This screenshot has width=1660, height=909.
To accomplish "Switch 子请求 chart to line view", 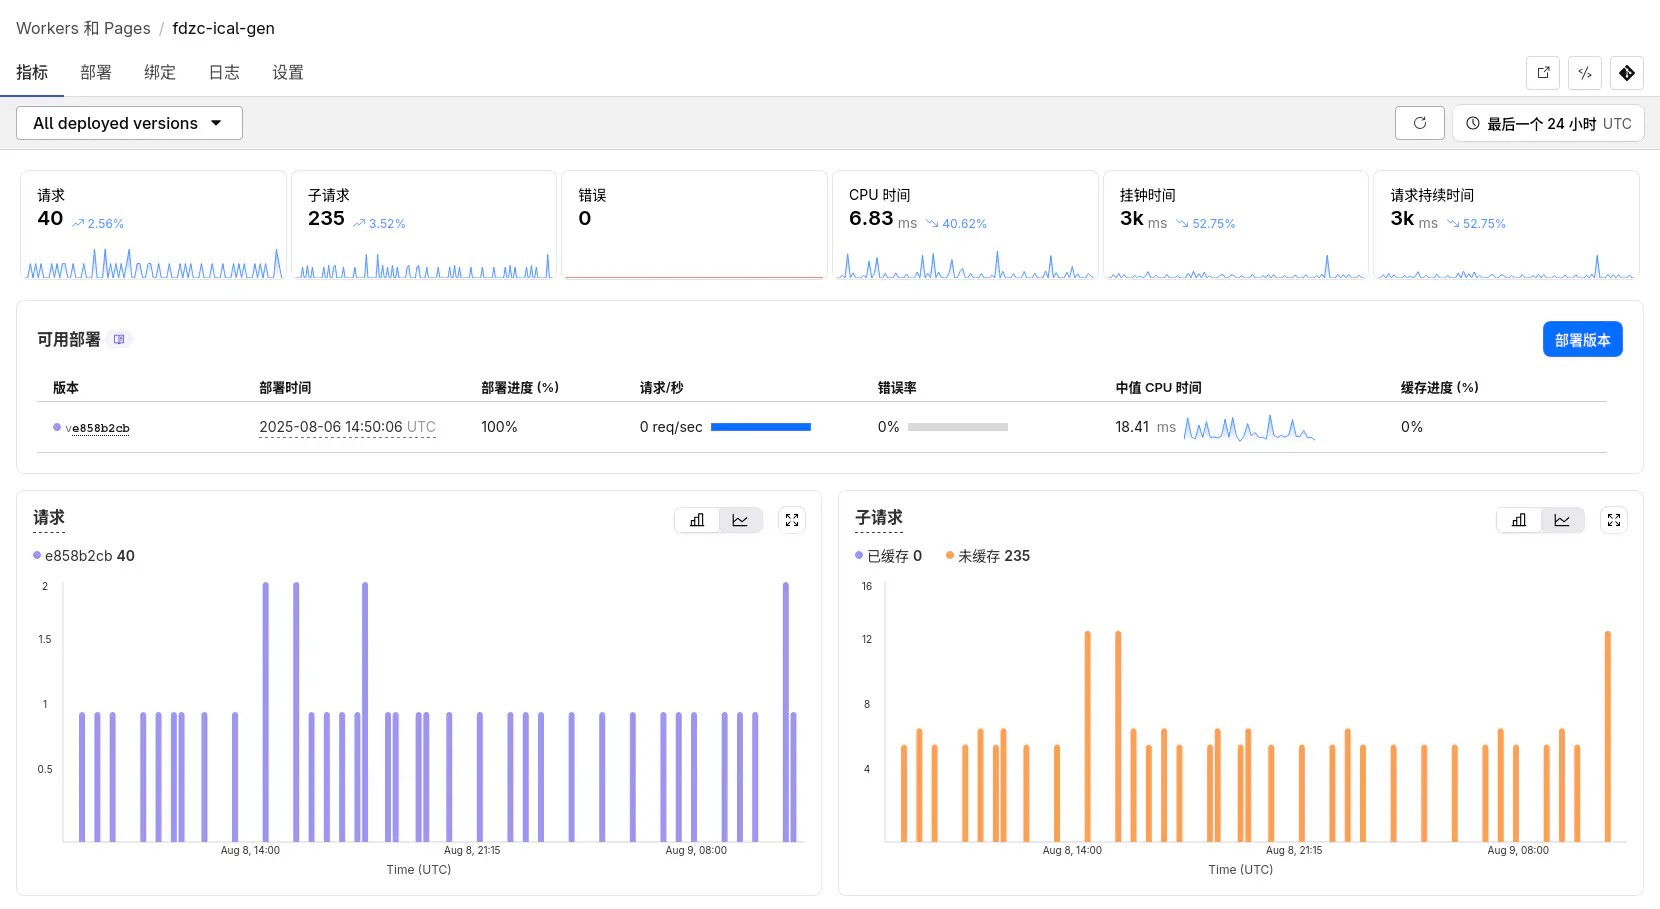I will click(1562, 520).
